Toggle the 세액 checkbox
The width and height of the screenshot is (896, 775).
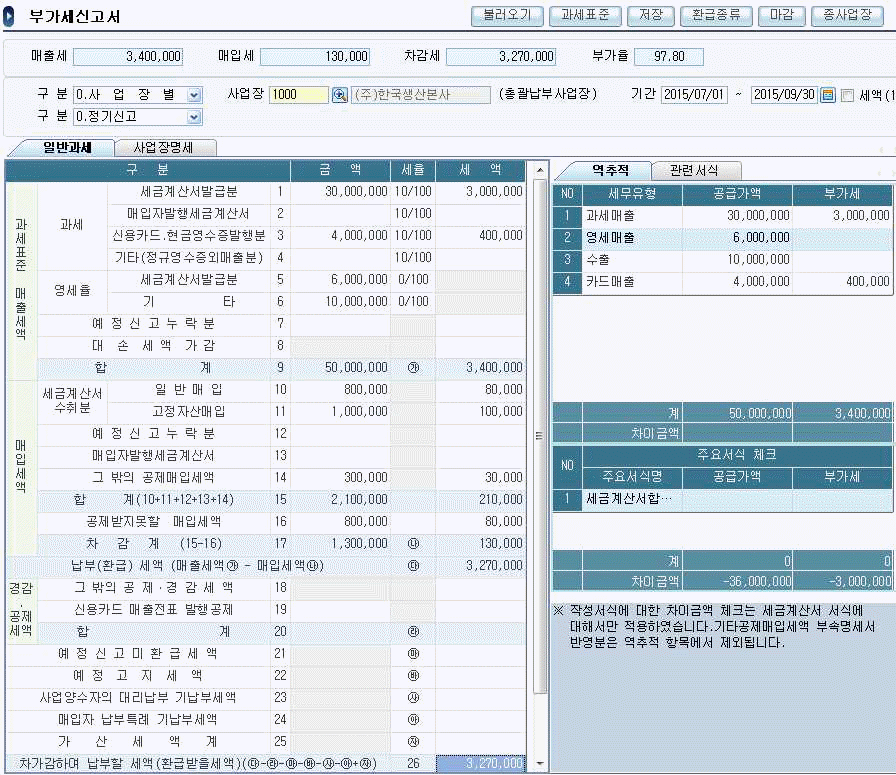click(x=847, y=95)
